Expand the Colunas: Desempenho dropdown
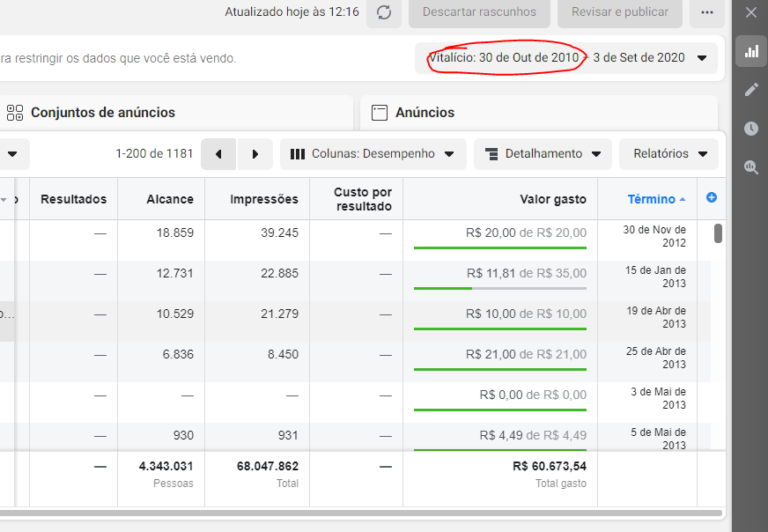768x532 pixels. point(373,154)
